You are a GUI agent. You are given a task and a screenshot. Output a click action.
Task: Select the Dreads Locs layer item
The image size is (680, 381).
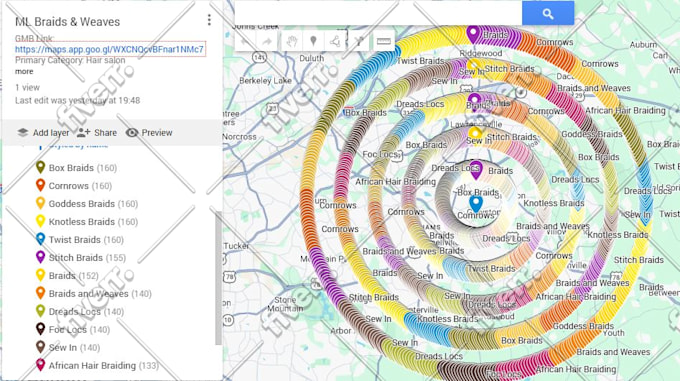(80, 312)
